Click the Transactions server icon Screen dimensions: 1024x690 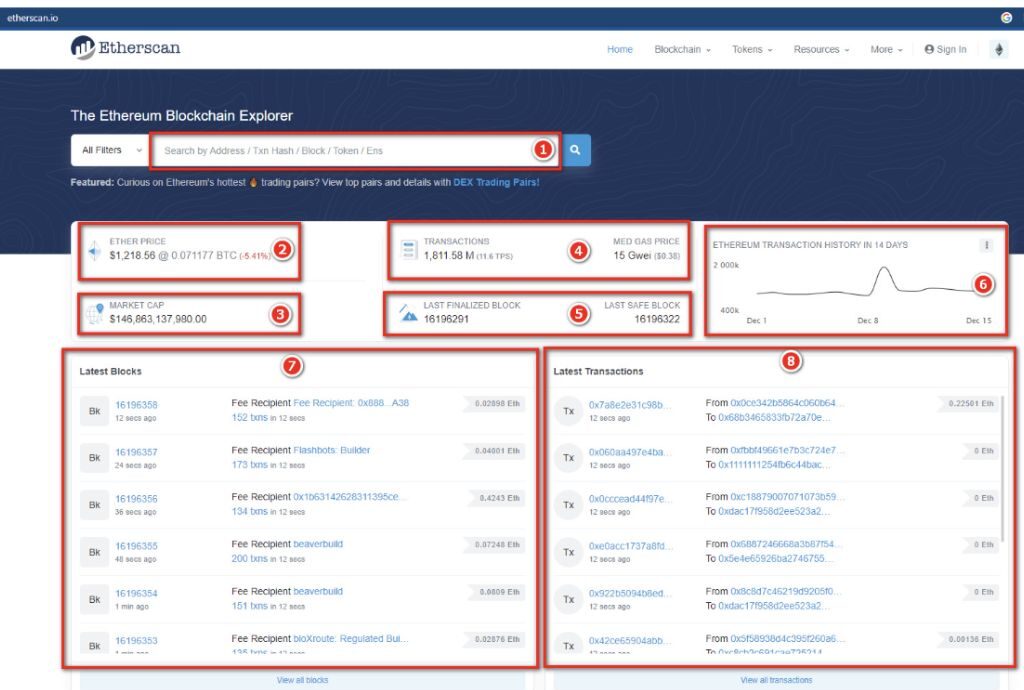(409, 249)
